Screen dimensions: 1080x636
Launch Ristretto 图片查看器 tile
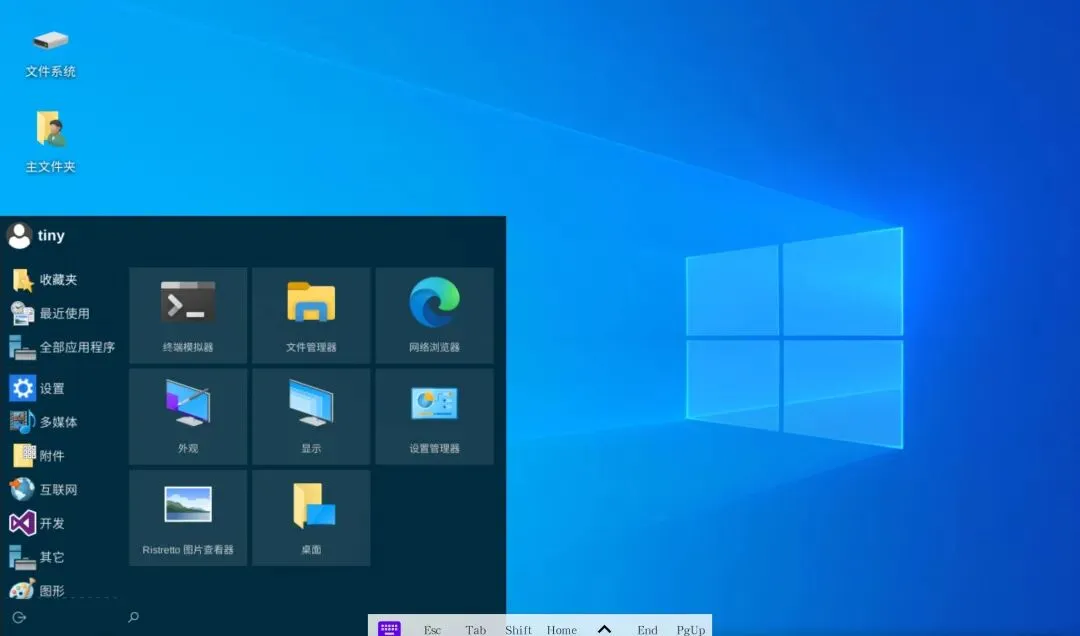coord(188,518)
